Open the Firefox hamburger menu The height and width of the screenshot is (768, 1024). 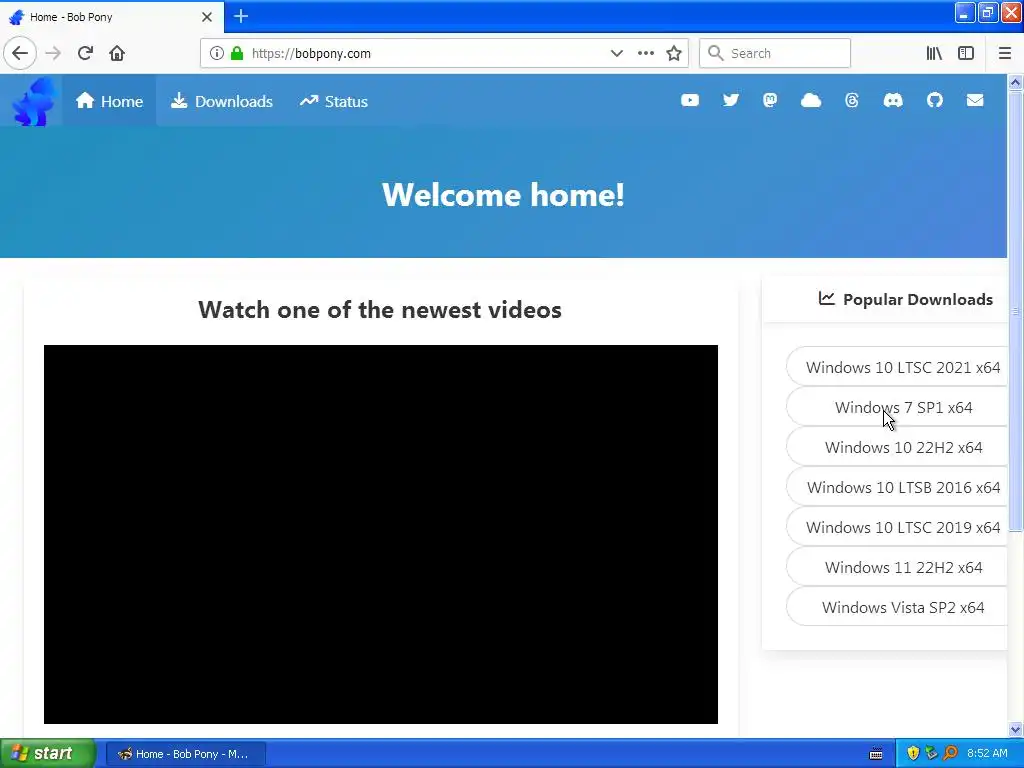1004,53
